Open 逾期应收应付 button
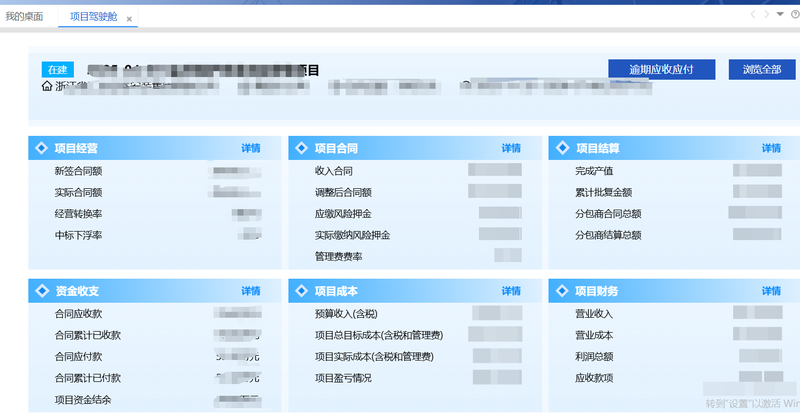The image size is (800, 414). pos(661,69)
